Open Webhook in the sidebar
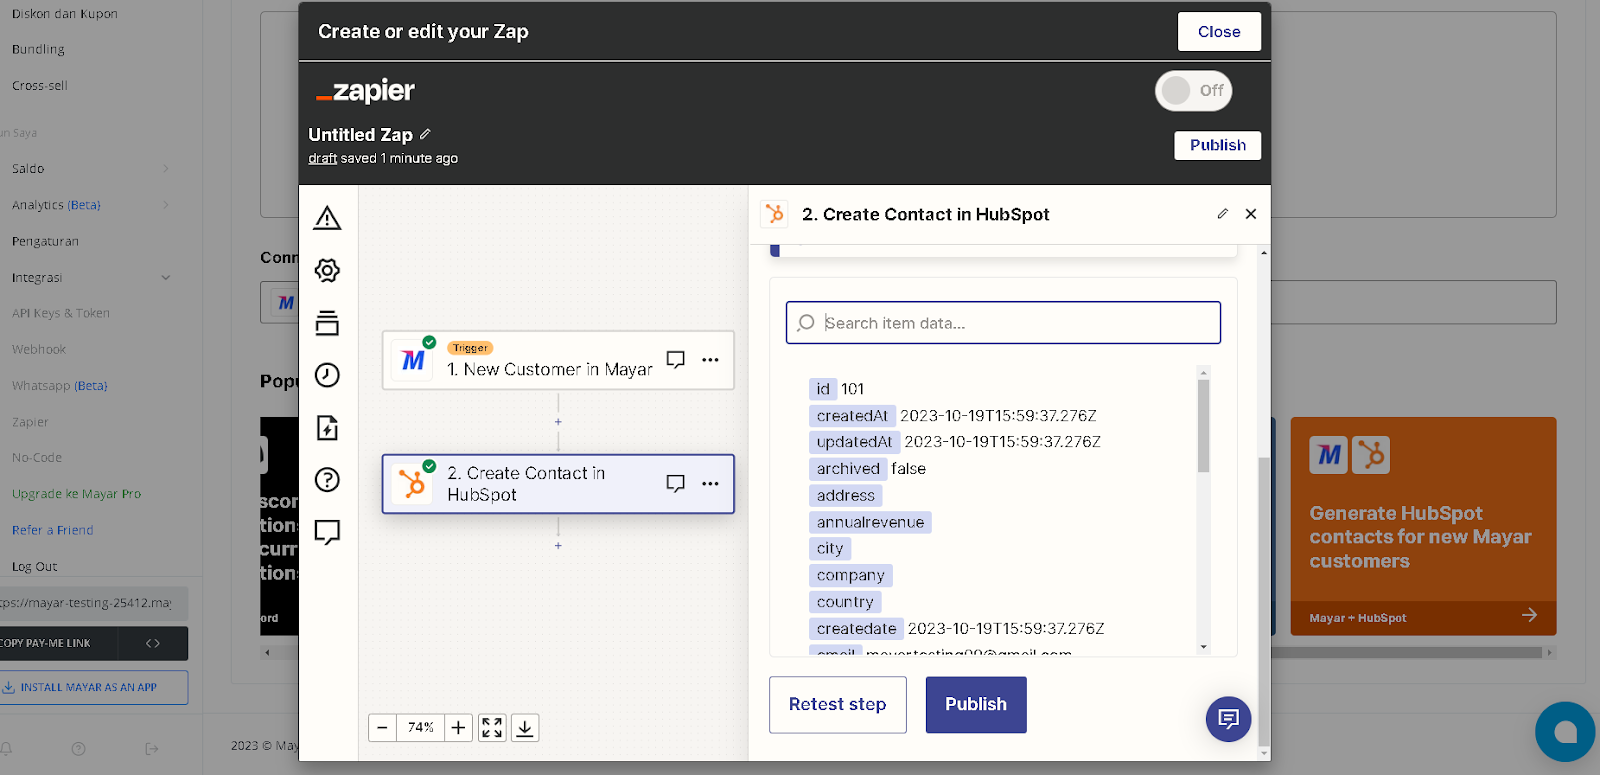The image size is (1600, 775). (39, 349)
